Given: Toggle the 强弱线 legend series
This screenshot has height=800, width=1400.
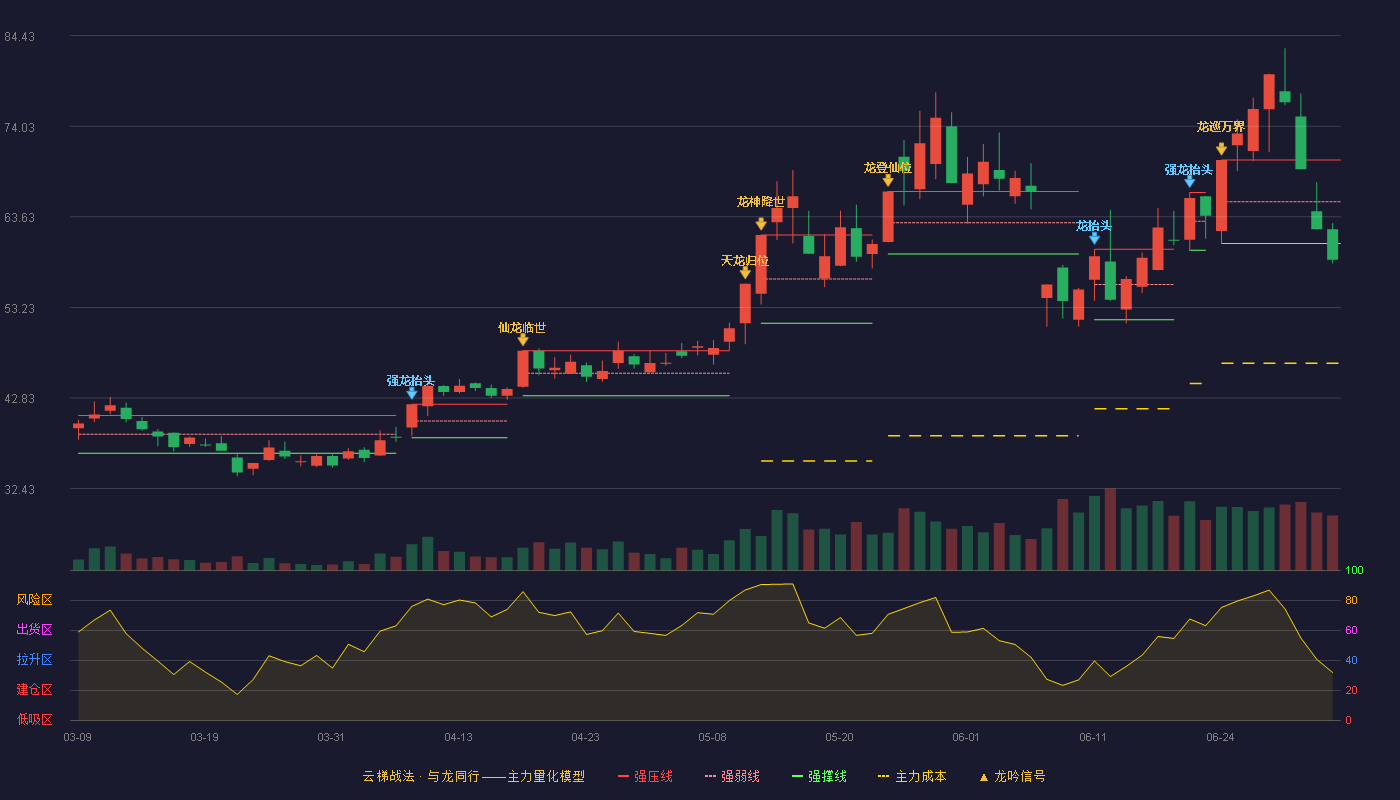Looking at the screenshot, I should [x=732, y=776].
